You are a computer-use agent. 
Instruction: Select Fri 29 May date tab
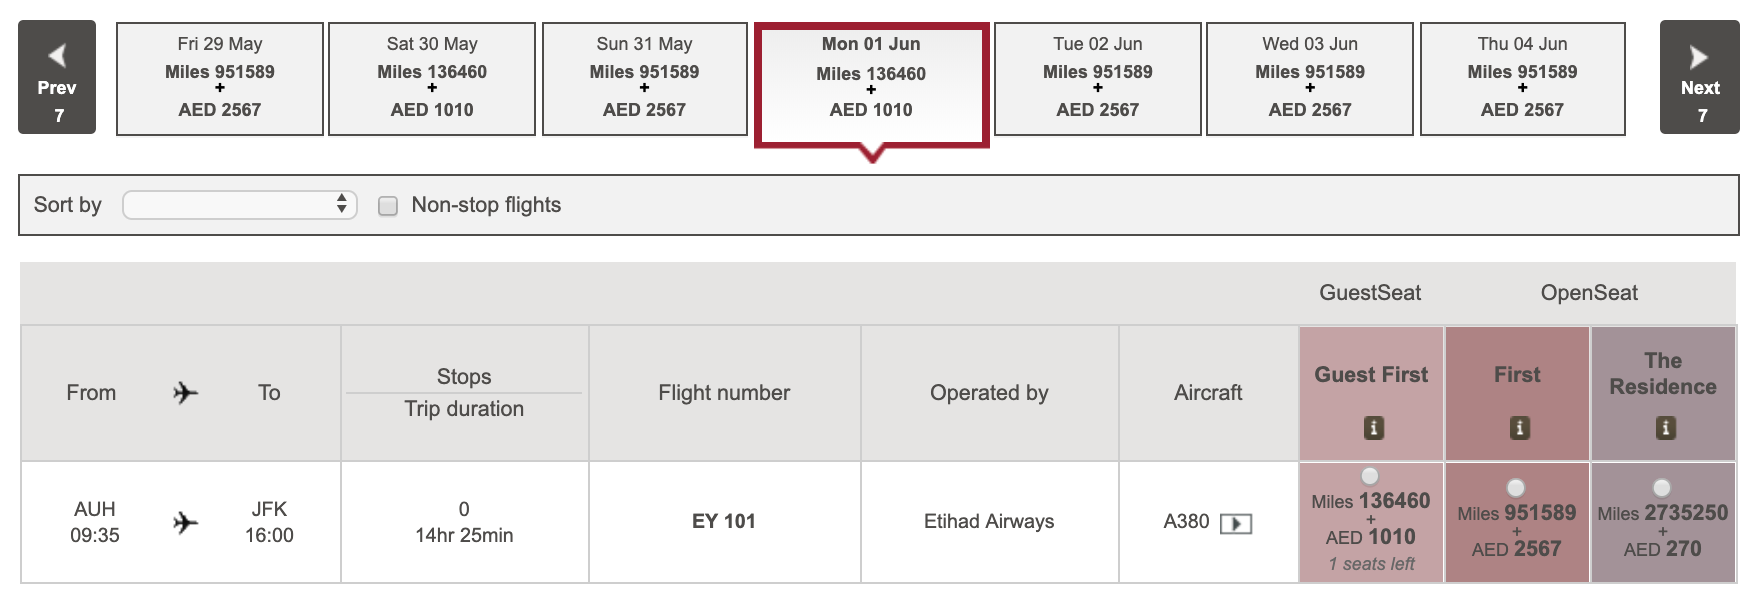pos(220,78)
